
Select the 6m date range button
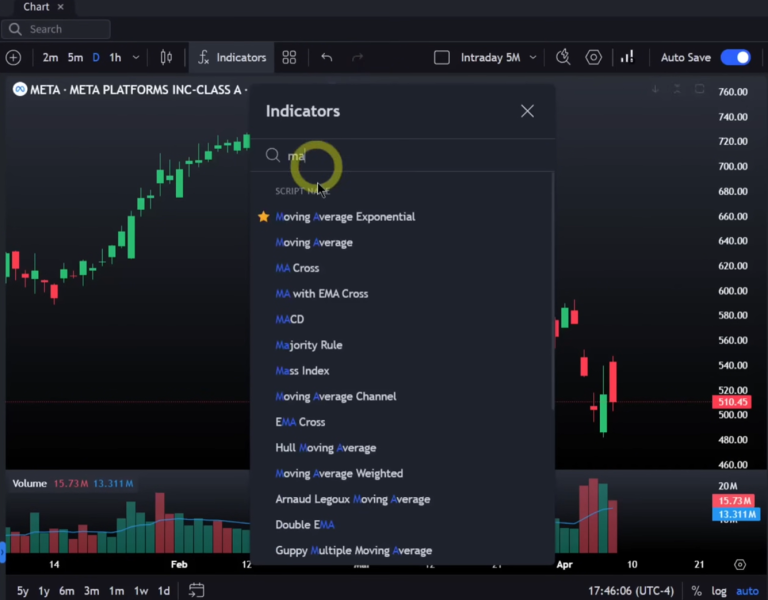tap(66, 591)
